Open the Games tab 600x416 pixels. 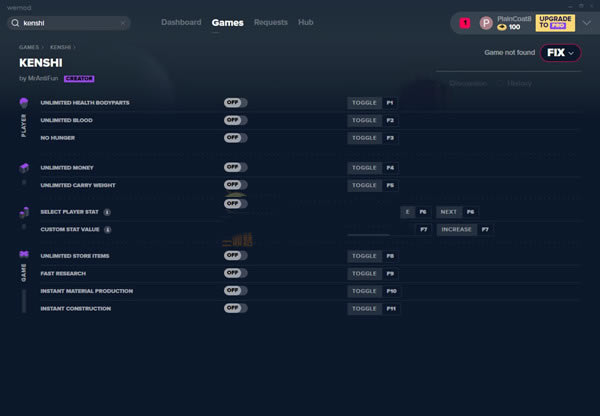tap(228, 23)
